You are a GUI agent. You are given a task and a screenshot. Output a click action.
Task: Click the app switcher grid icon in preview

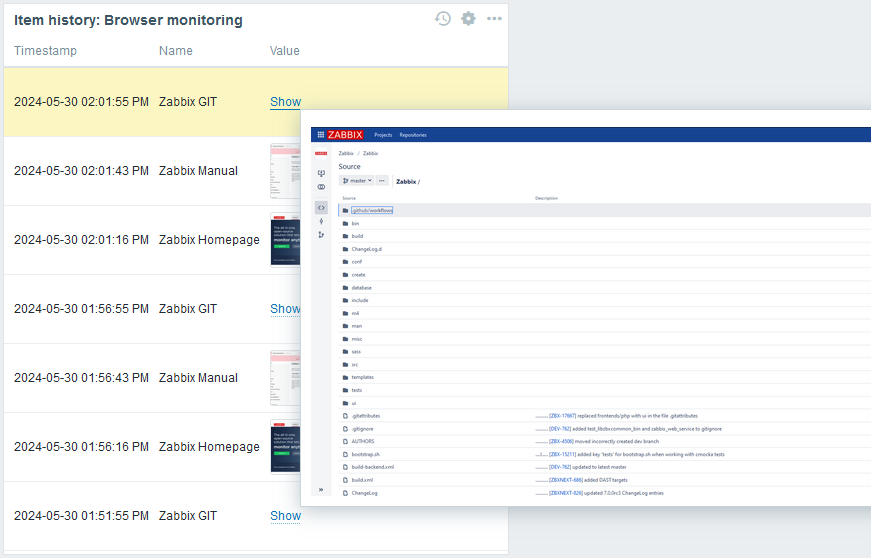coord(321,135)
